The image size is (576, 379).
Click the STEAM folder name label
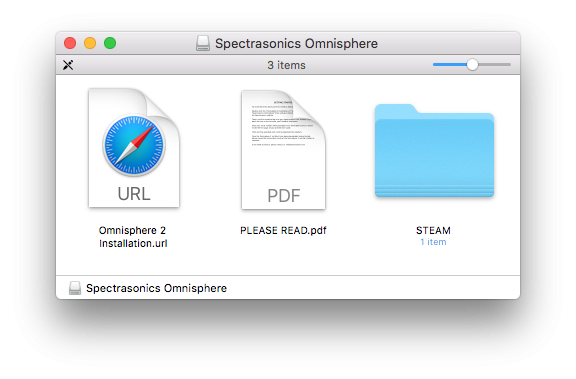pyautogui.click(x=433, y=230)
